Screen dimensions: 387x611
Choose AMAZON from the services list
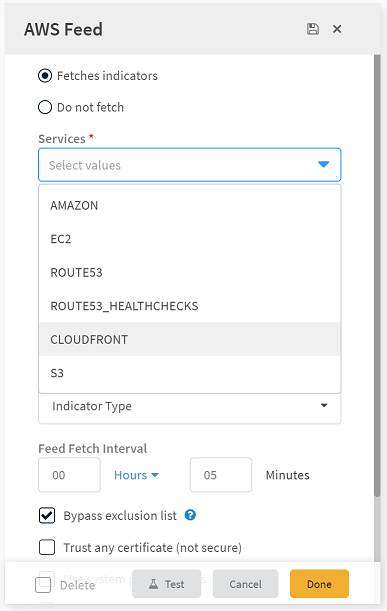190,205
